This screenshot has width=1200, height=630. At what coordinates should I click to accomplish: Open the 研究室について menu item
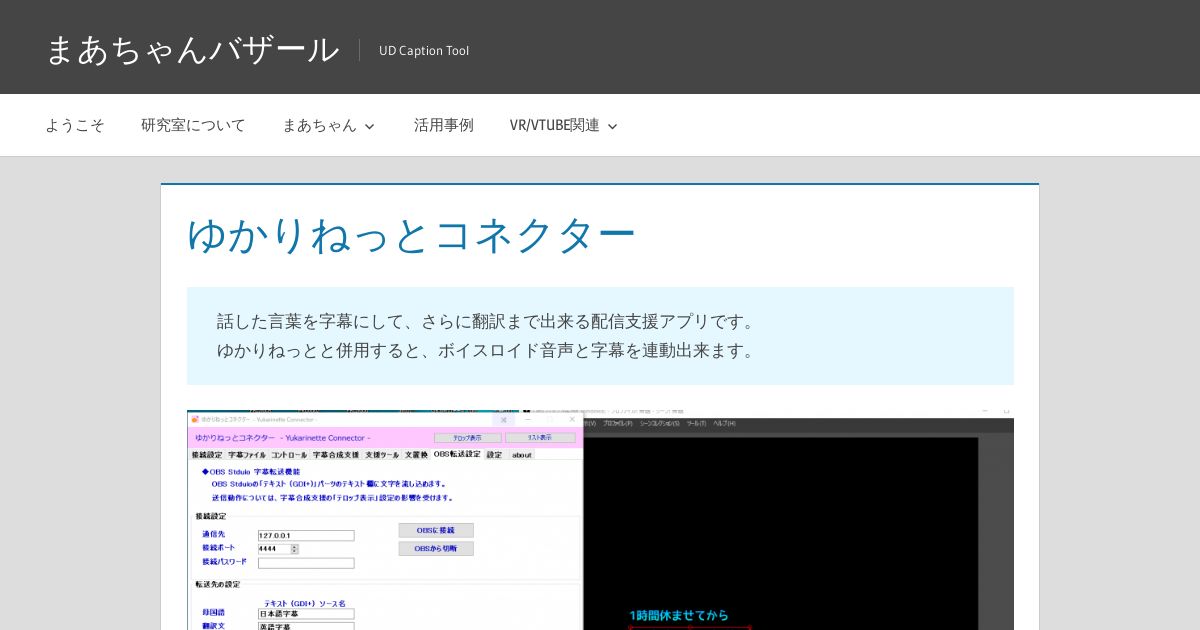click(193, 125)
